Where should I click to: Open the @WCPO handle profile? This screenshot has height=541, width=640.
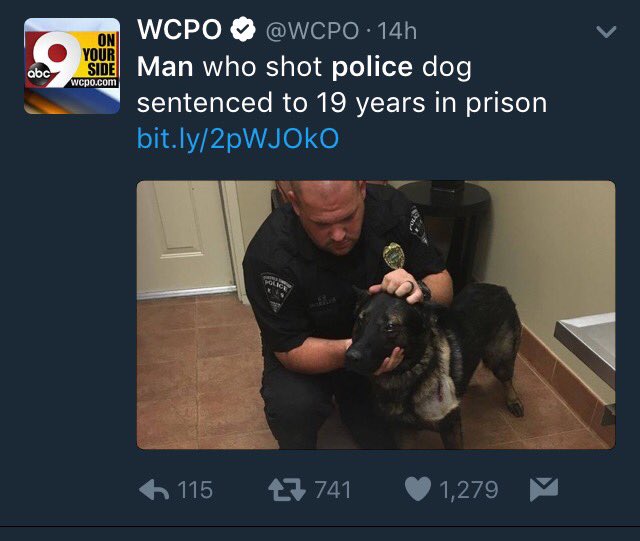point(312,31)
